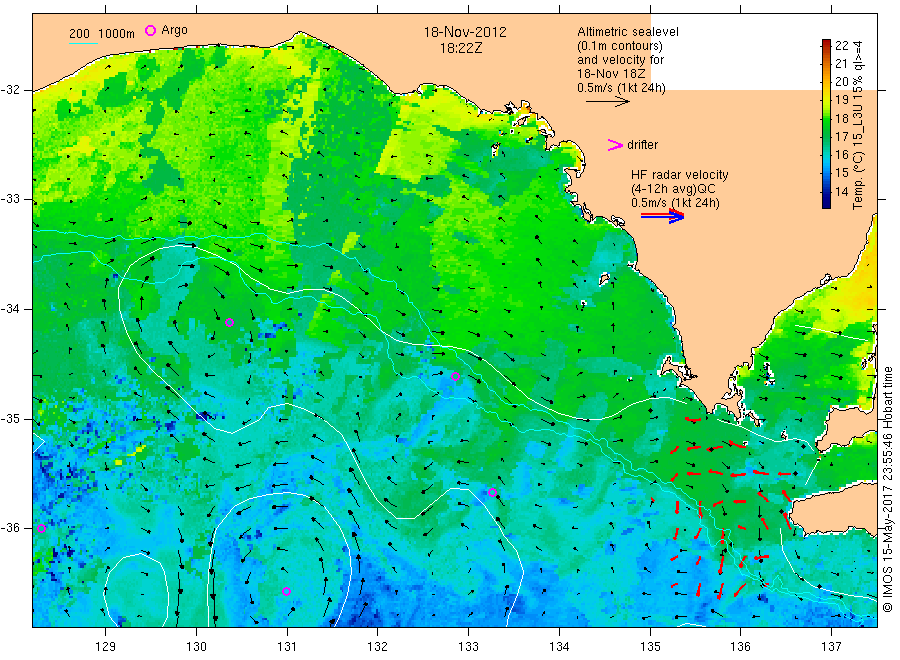The height and width of the screenshot is (660, 900).
Task: Click Argo float marker near 133.3, -35.7
Action: tap(492, 492)
